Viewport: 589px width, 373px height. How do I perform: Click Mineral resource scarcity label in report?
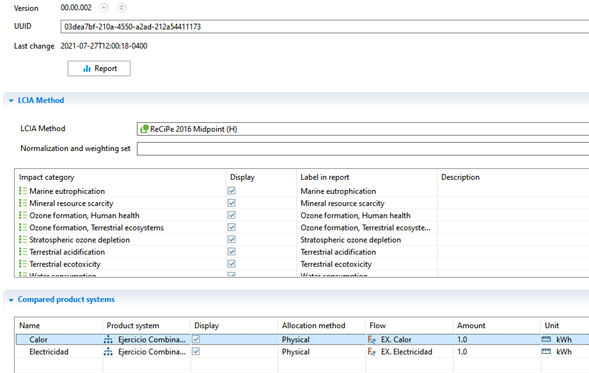click(x=342, y=203)
